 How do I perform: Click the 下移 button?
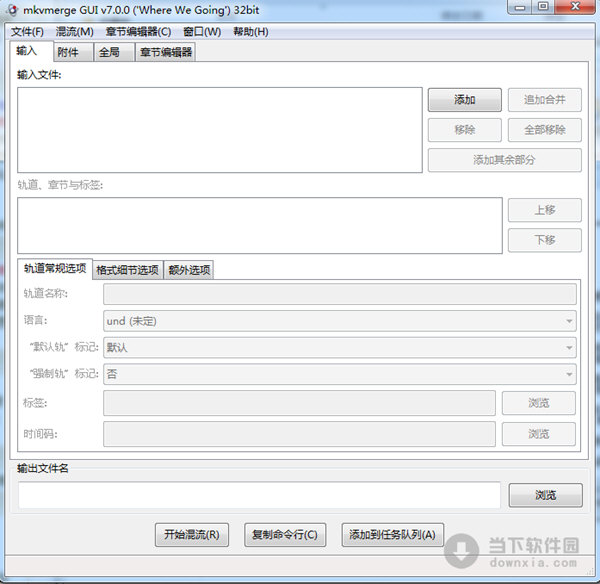(x=545, y=240)
